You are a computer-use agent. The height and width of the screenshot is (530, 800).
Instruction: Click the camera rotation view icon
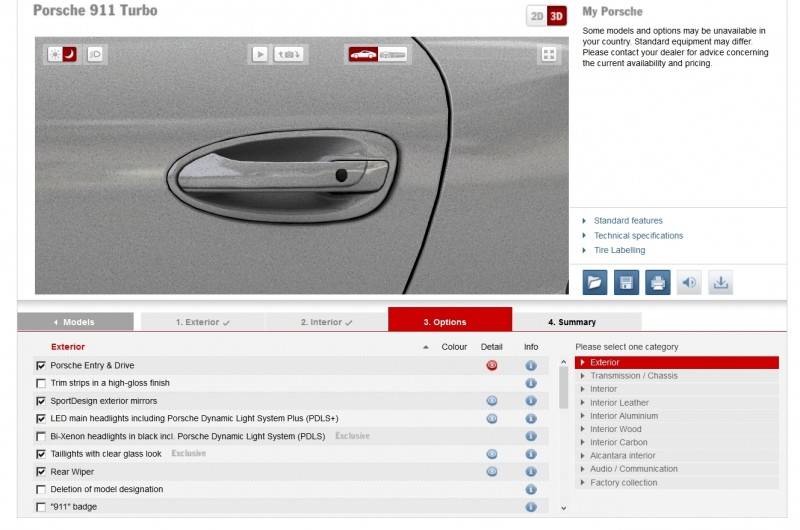tap(289, 54)
